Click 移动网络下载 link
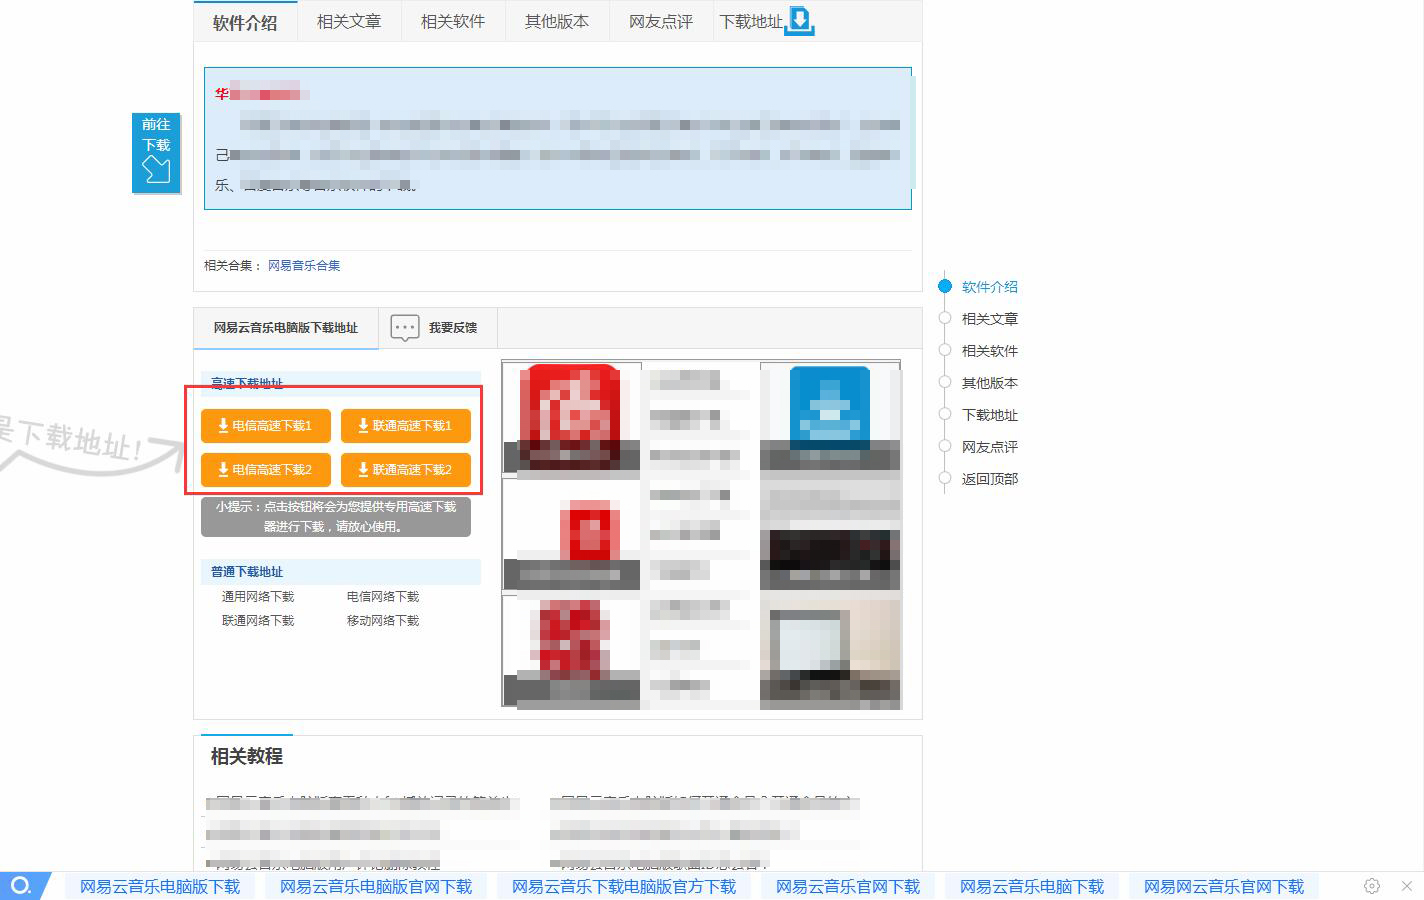The image size is (1424, 900). (x=383, y=621)
